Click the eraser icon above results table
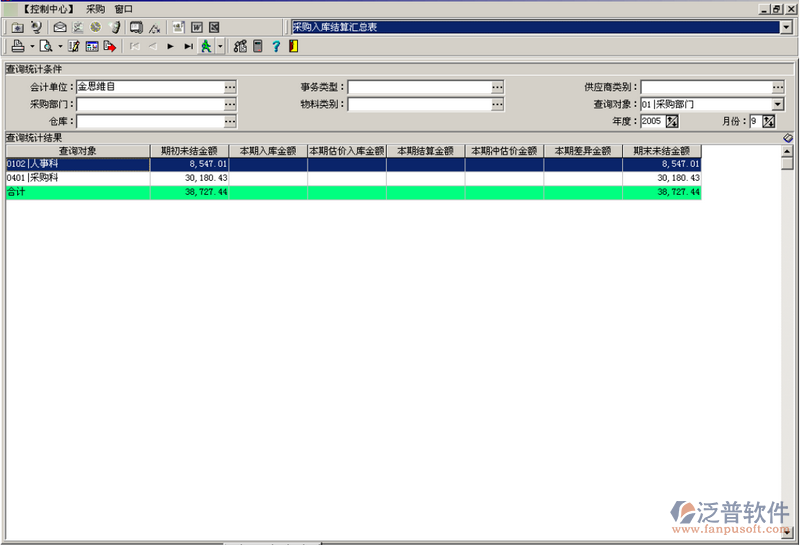 tap(788, 137)
